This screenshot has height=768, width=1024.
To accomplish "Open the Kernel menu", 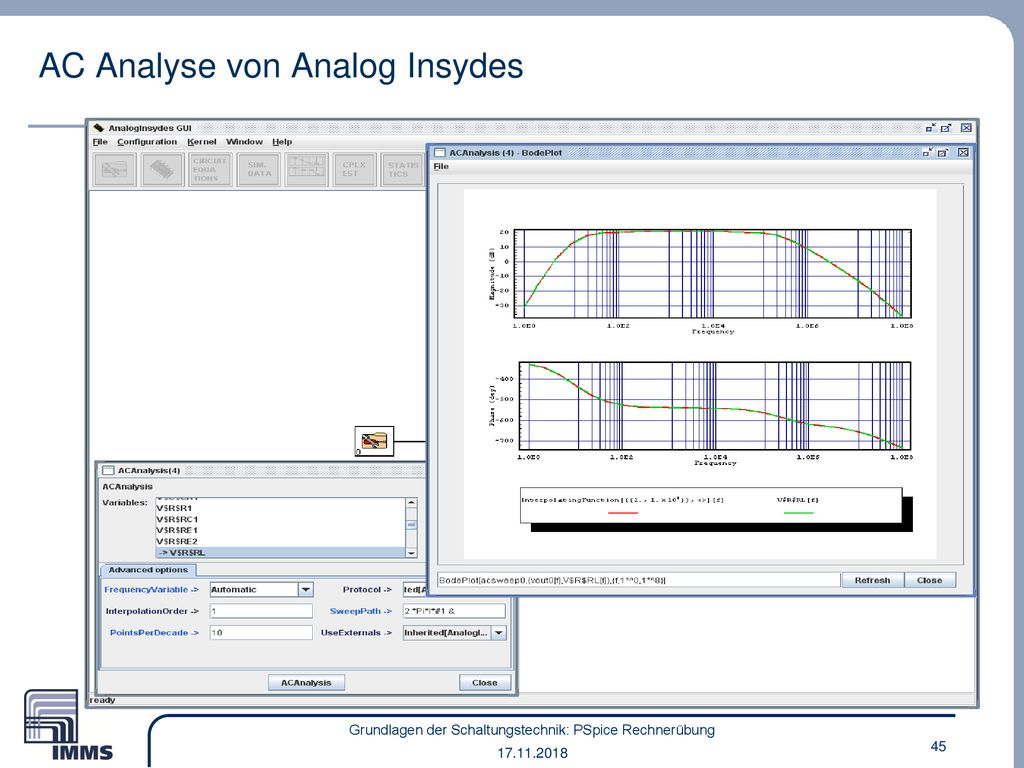I will [x=202, y=142].
